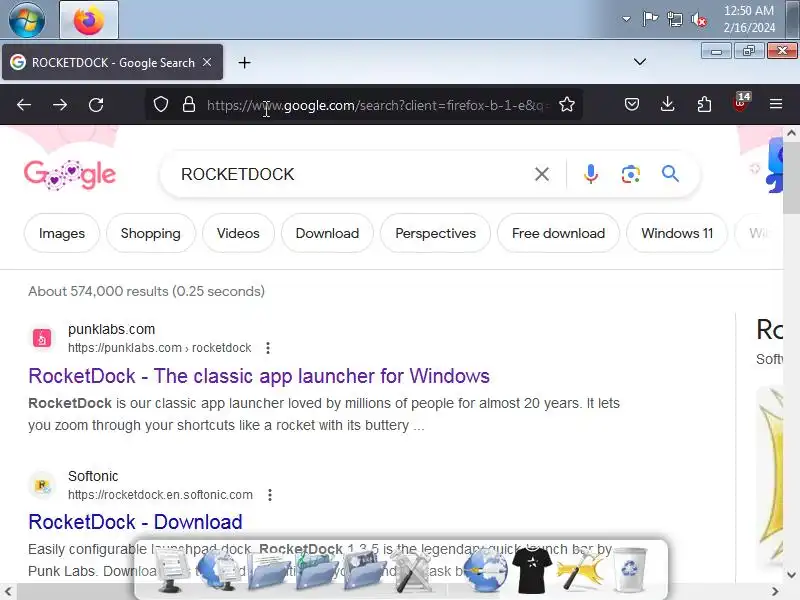
Task: Open the Windows Start menu orb
Action: pos(27,20)
